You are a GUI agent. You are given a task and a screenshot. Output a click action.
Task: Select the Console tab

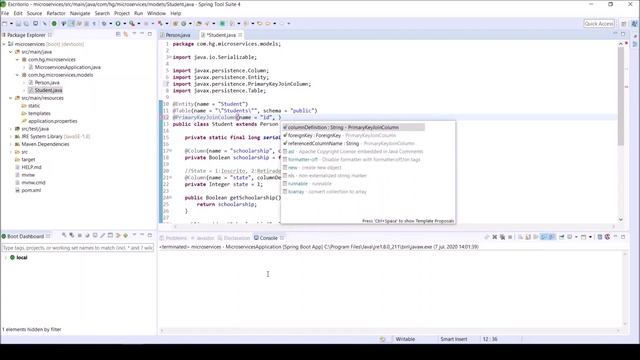(268, 238)
